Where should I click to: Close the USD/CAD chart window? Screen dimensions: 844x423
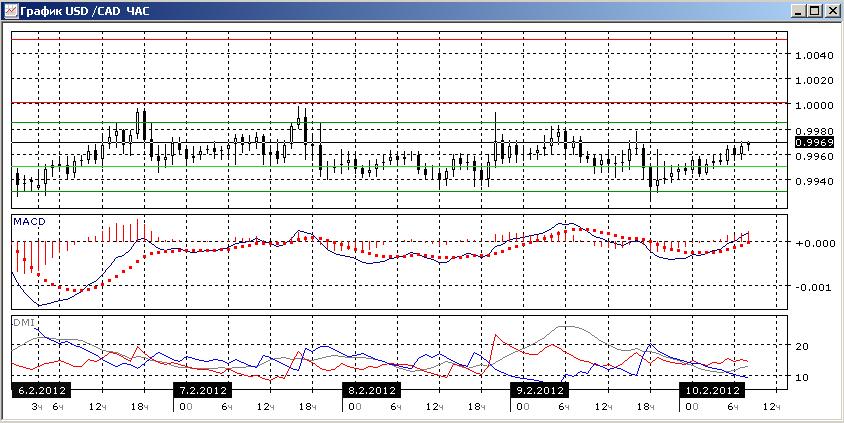coord(831,10)
